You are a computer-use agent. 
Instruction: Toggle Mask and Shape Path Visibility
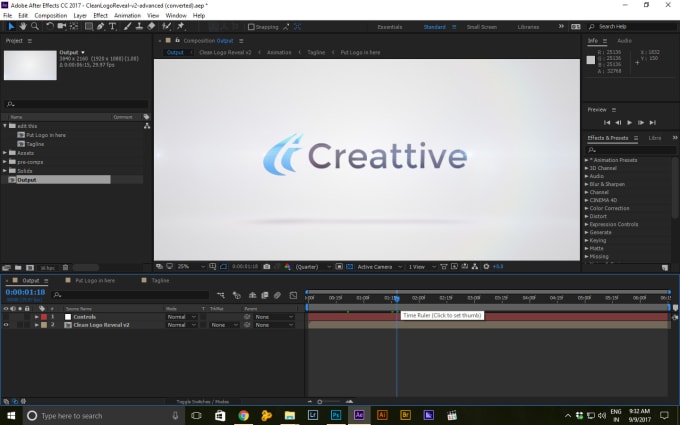point(223,267)
